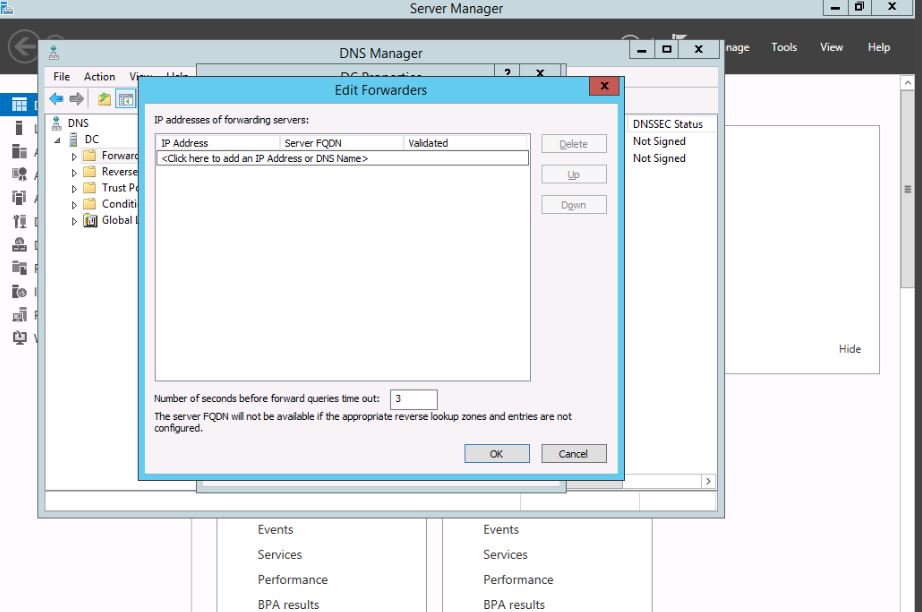The image size is (922, 612).
Task: Click the Global Logs icon in tree
Action: click(x=91, y=220)
